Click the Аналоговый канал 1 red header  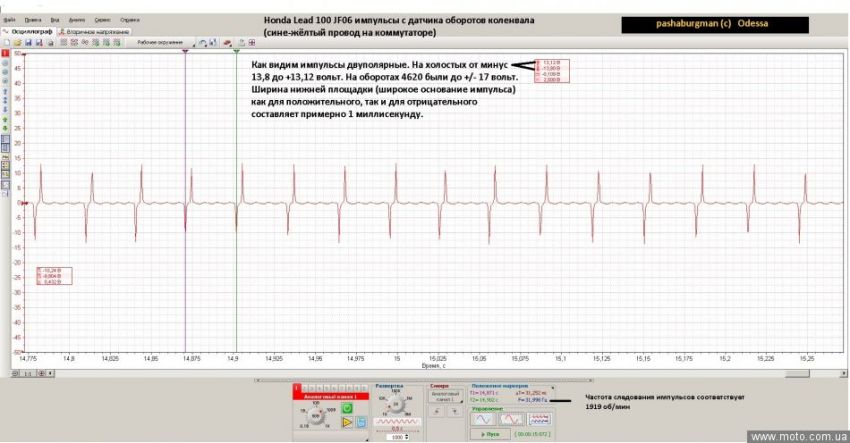point(331,396)
